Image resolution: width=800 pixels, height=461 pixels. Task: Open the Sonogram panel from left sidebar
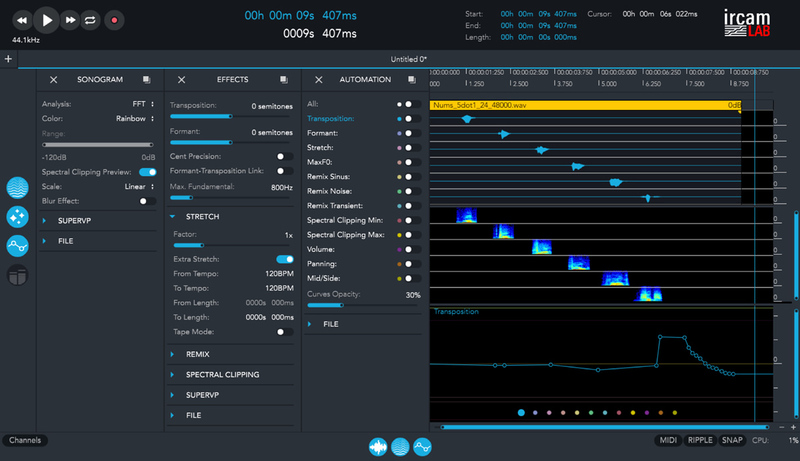[x=17, y=187]
